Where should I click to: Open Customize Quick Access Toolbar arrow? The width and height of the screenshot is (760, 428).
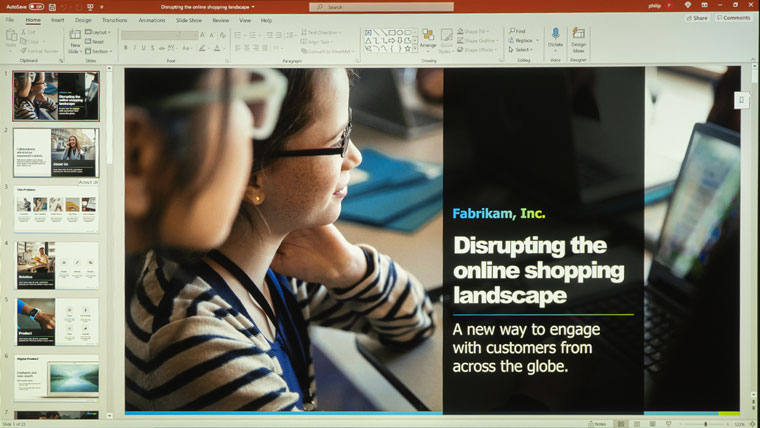click(x=102, y=7)
